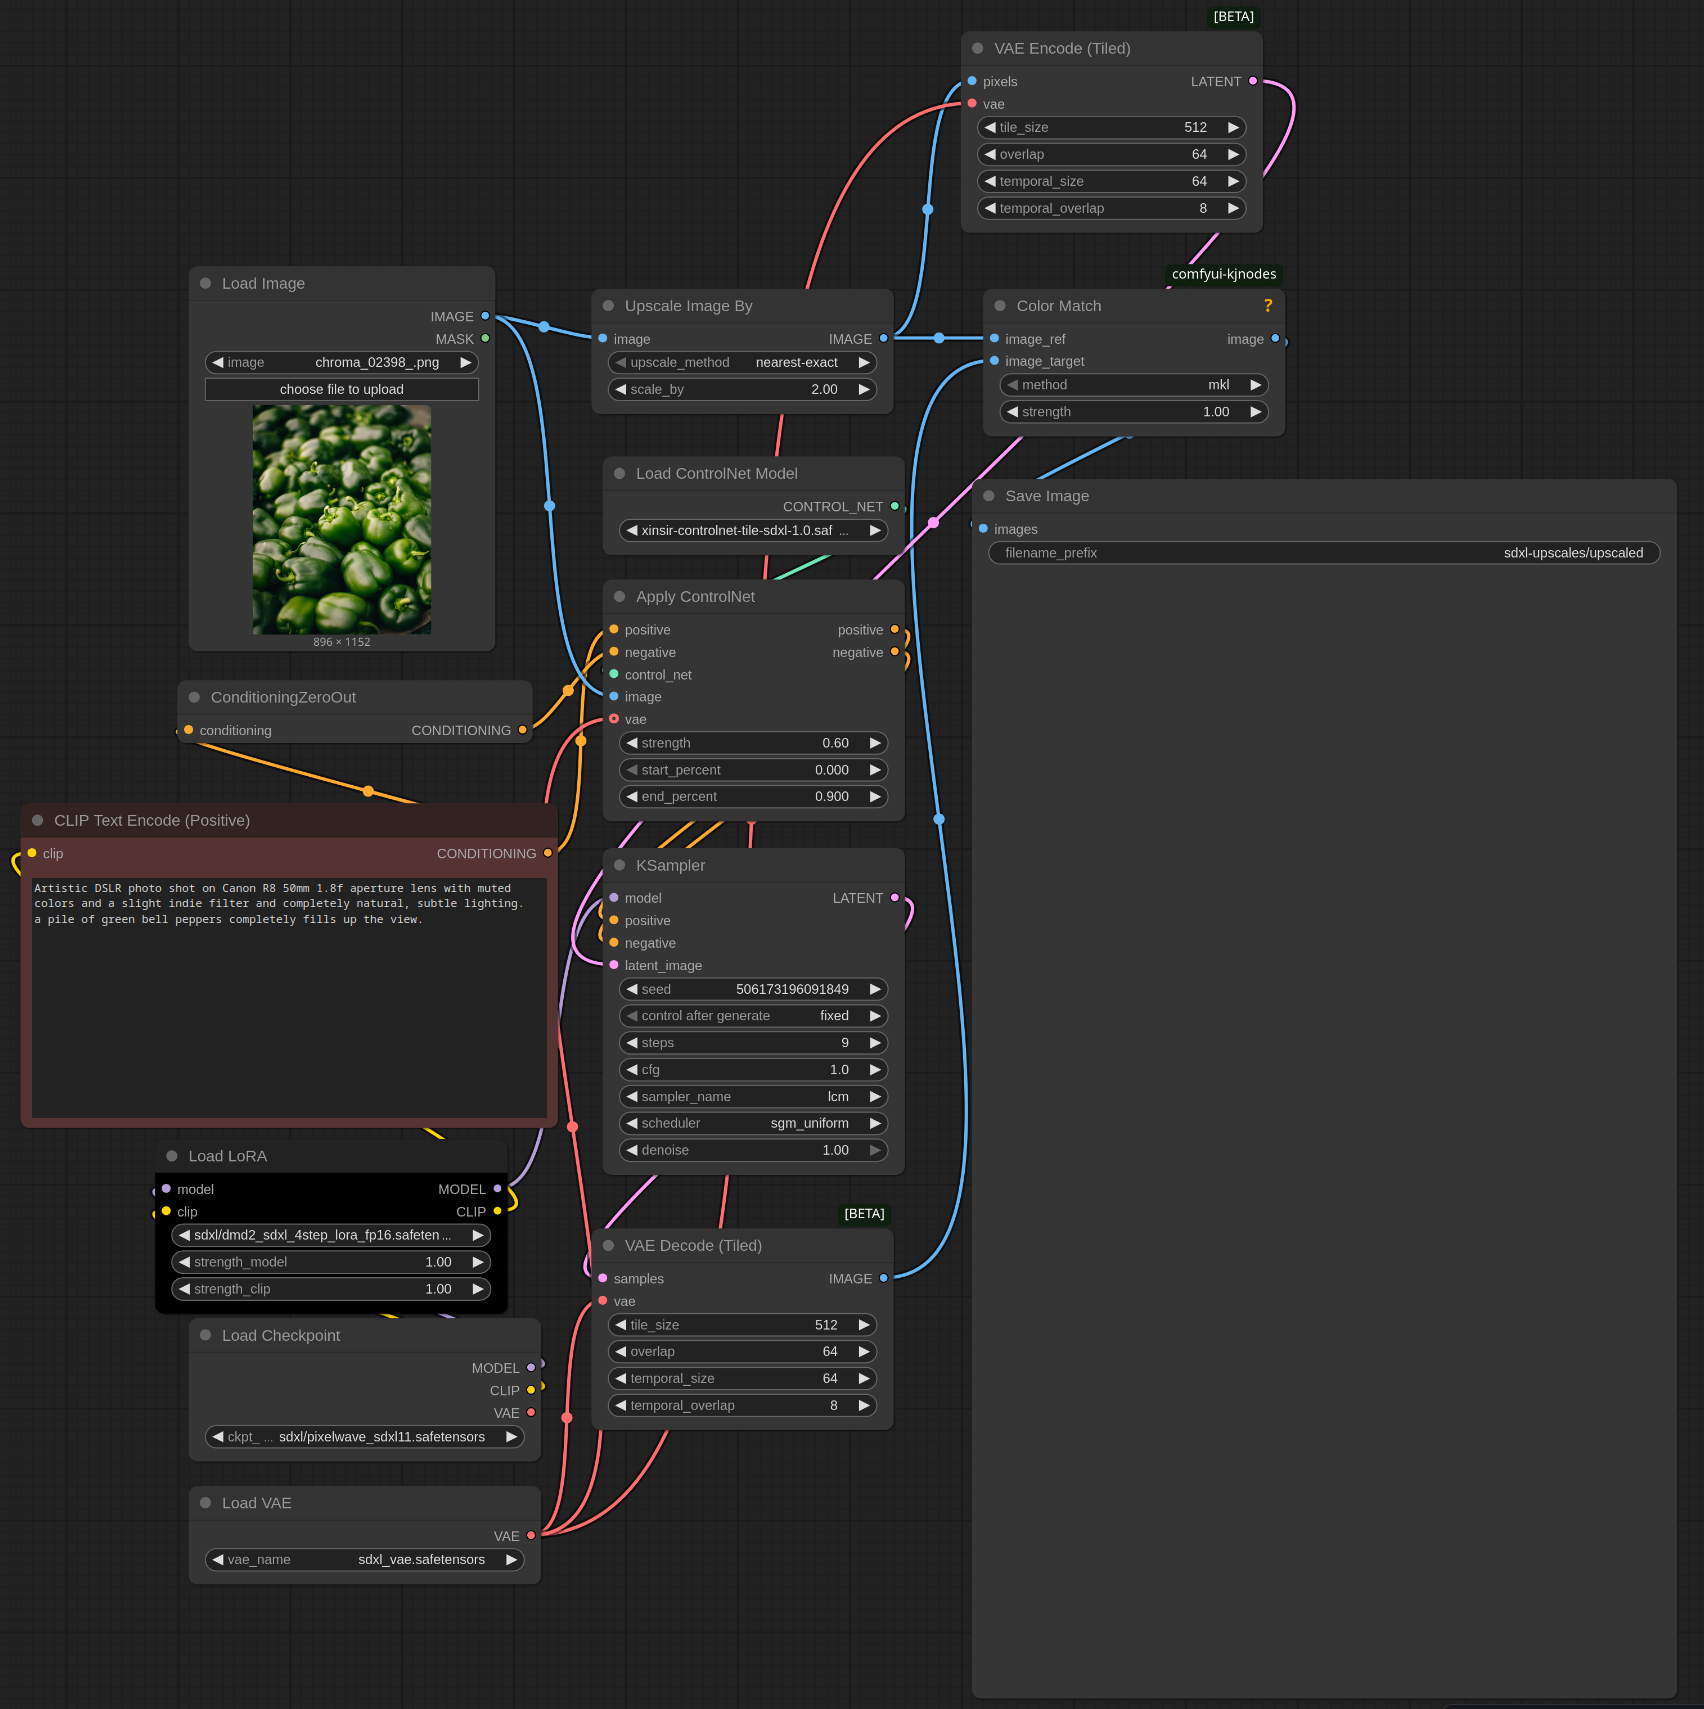The height and width of the screenshot is (1709, 1704).
Task: Click the MASK output port on Load Image
Action: (x=485, y=339)
